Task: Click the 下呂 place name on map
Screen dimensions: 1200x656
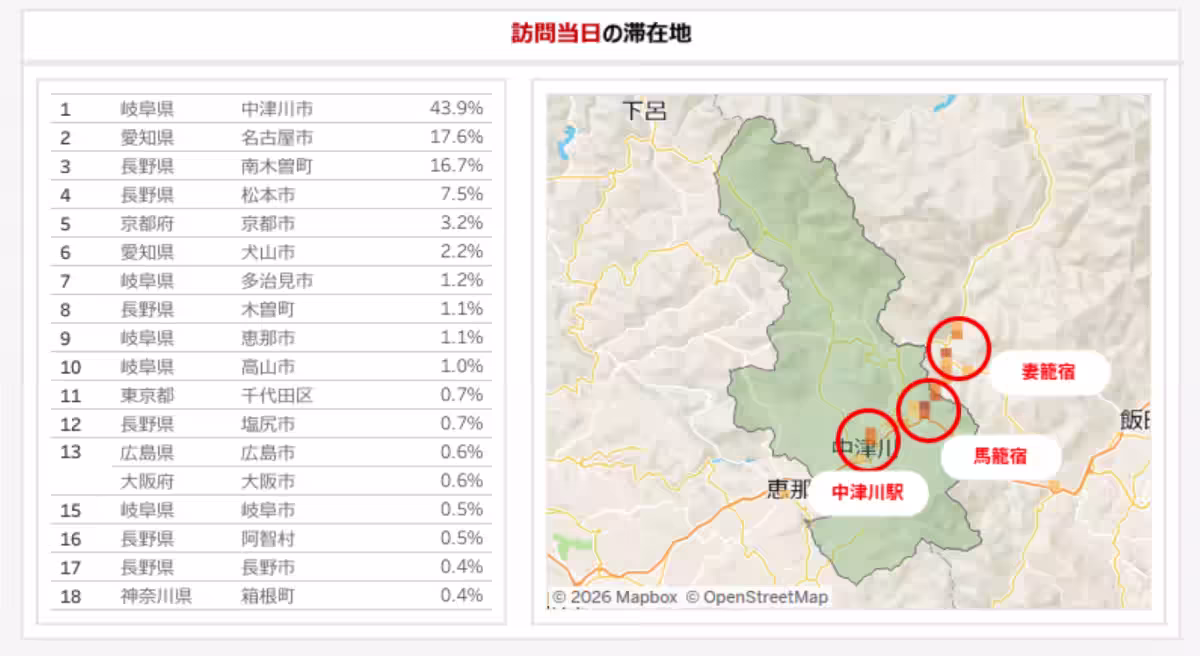Action: pos(644,110)
